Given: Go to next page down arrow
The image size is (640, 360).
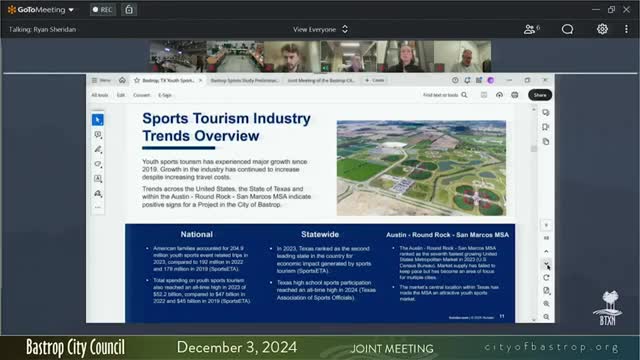Looking at the screenshot, I should click(546, 264).
